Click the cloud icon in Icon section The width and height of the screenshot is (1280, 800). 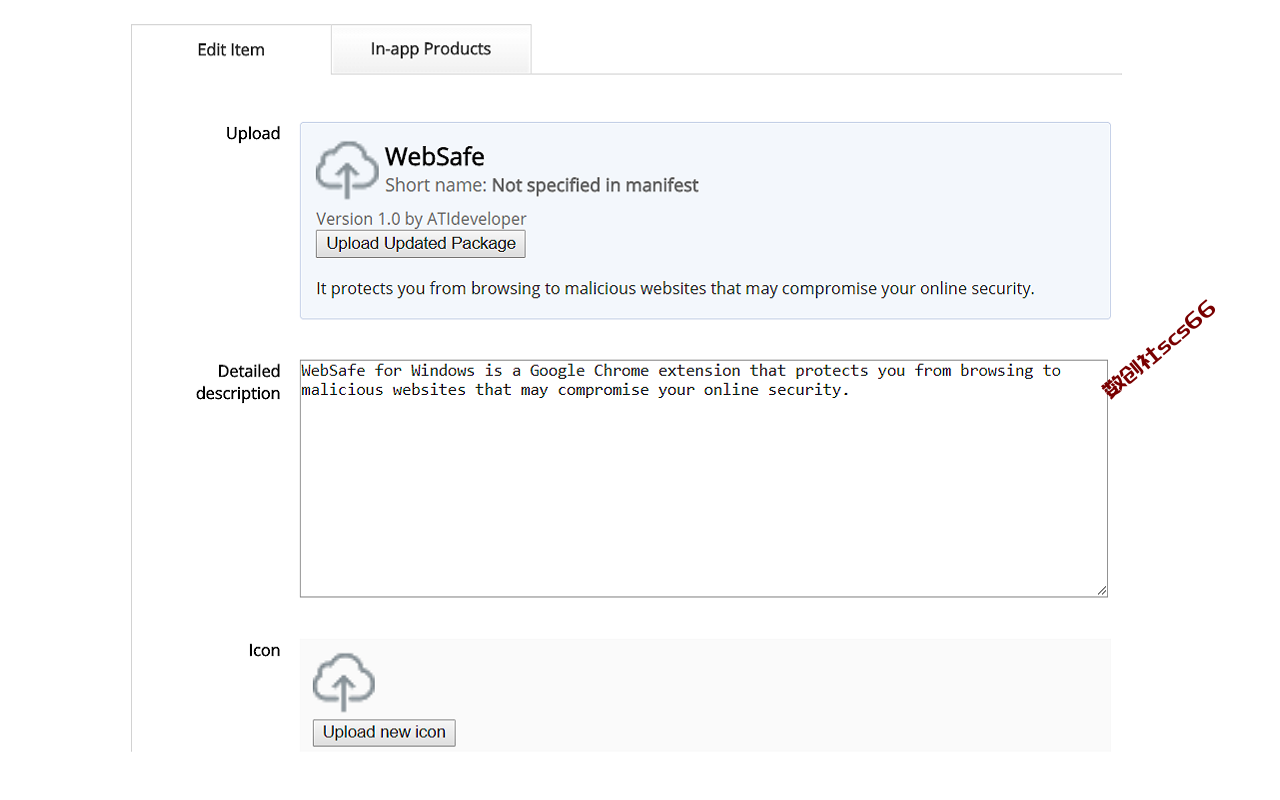click(x=344, y=682)
